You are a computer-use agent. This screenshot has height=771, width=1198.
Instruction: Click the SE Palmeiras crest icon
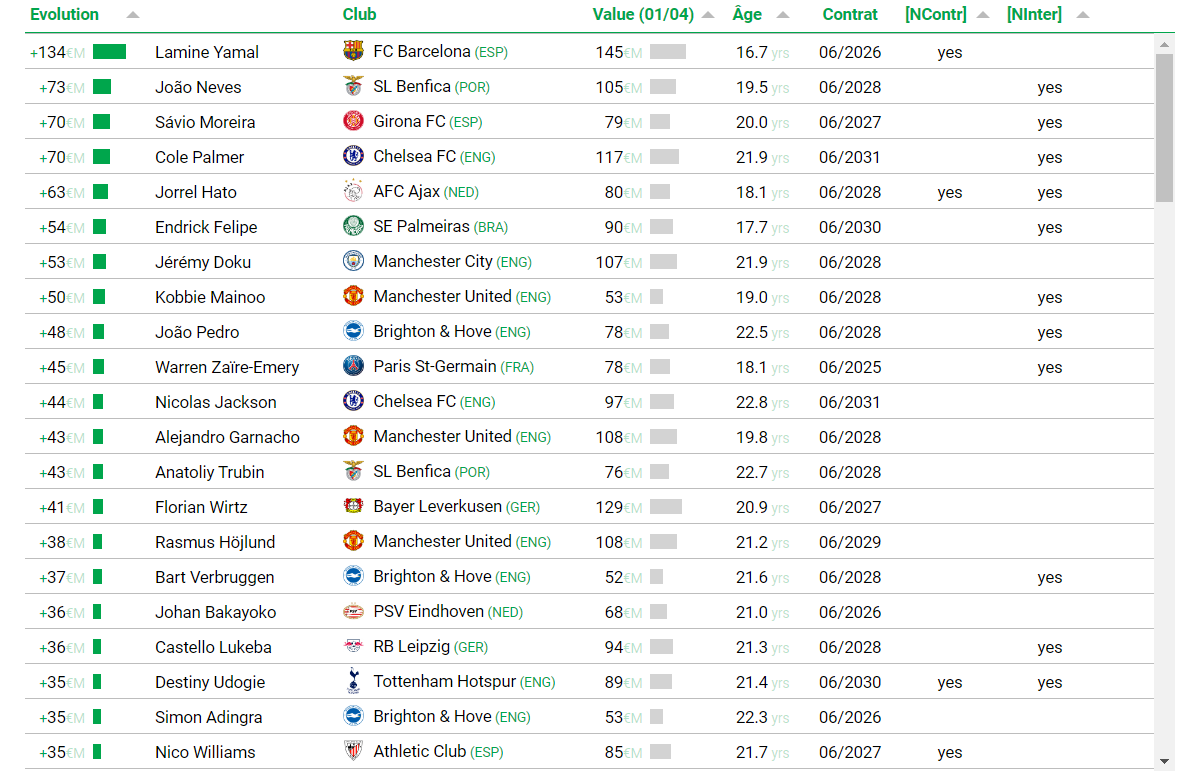tap(353, 226)
